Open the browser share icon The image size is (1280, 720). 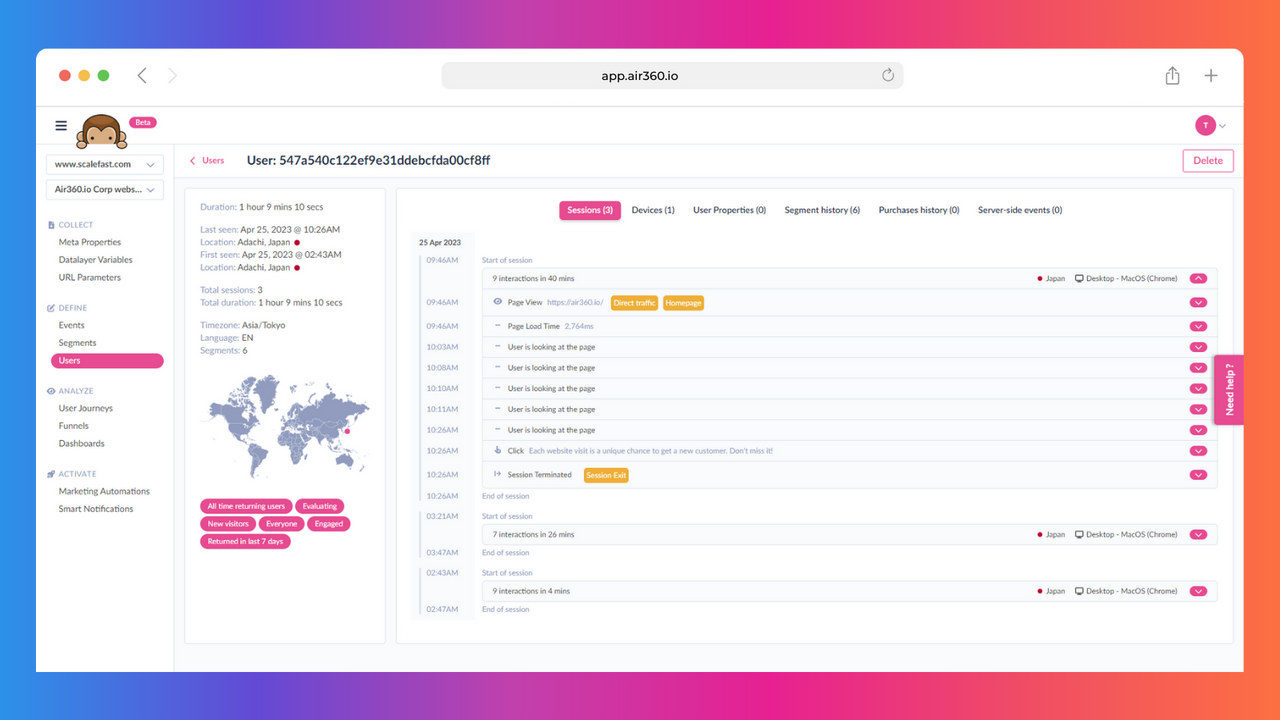(1172, 75)
